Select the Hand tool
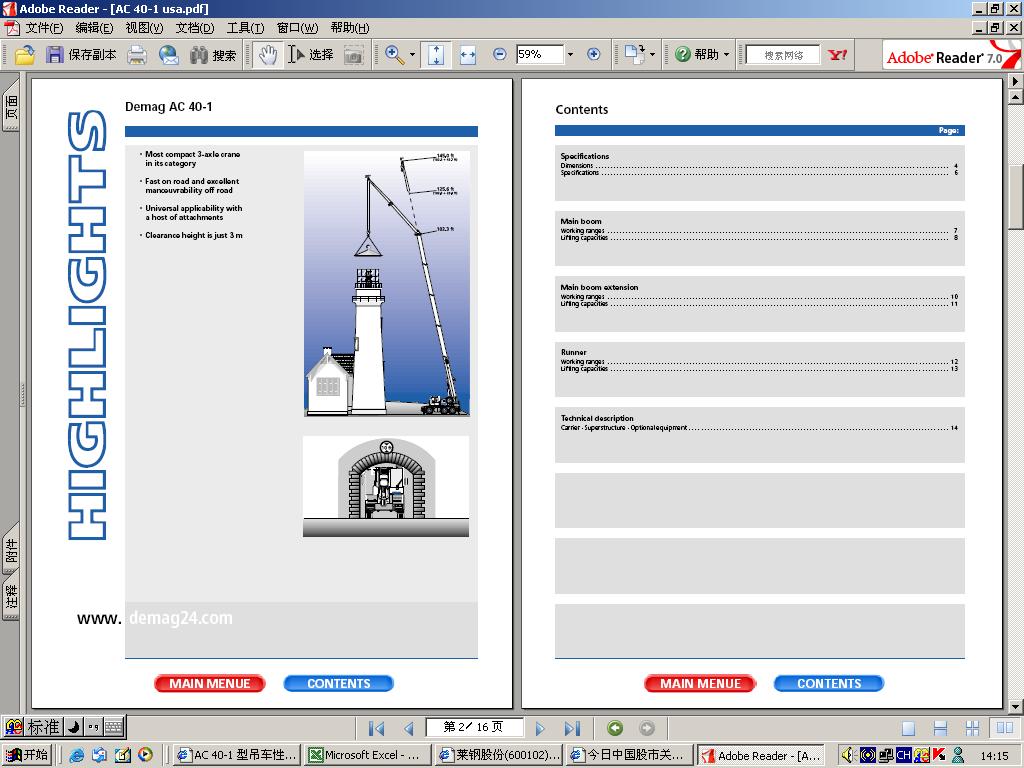1024x768 pixels. pos(267,55)
